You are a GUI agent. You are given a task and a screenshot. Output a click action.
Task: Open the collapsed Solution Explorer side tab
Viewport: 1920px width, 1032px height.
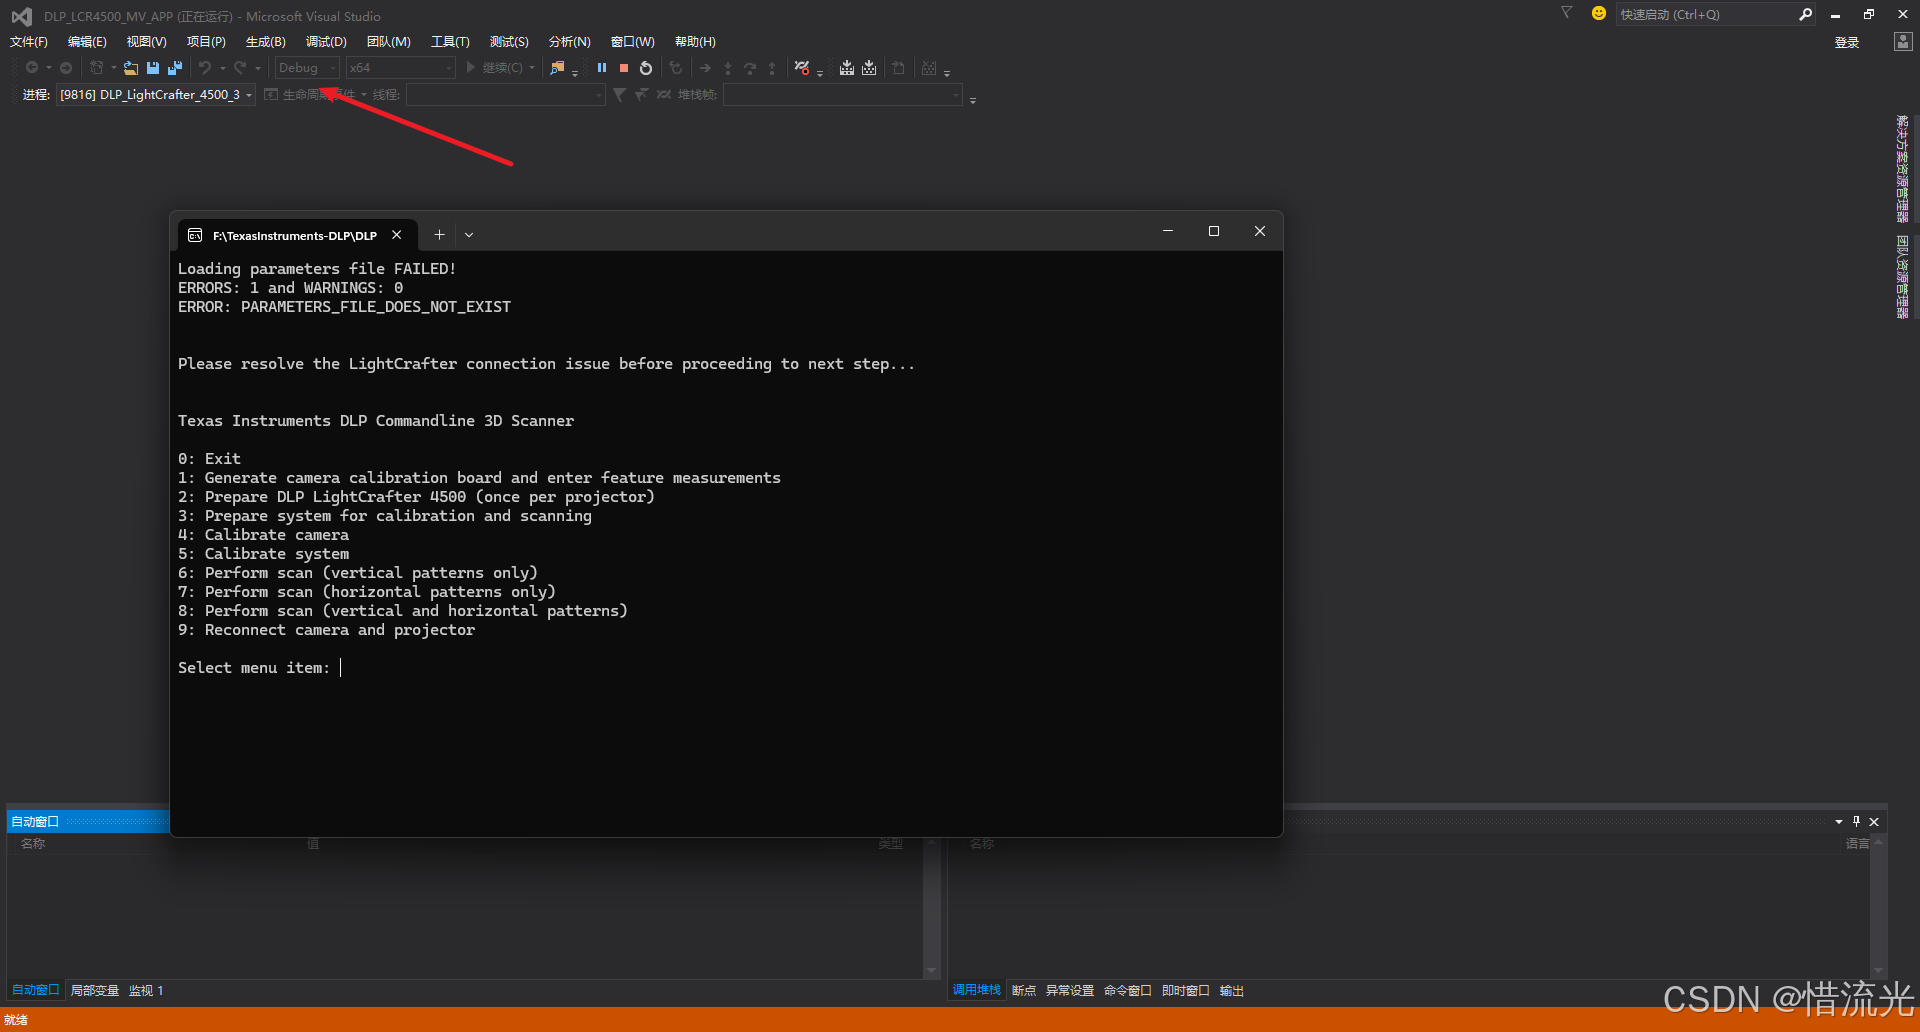point(1902,168)
